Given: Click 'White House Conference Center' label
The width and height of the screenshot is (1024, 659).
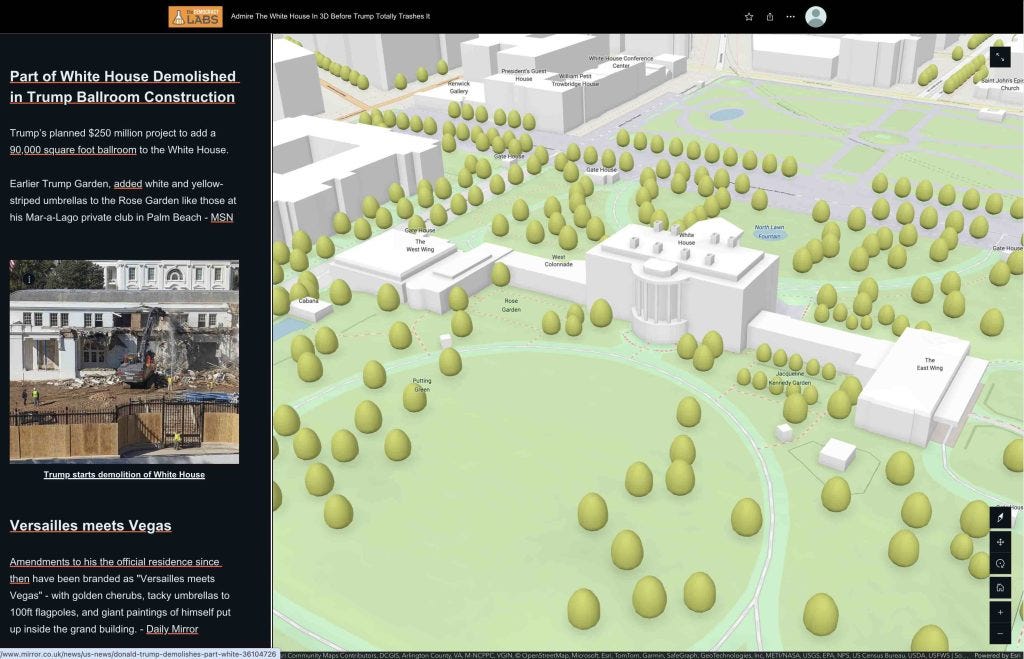Looking at the screenshot, I should (620, 62).
